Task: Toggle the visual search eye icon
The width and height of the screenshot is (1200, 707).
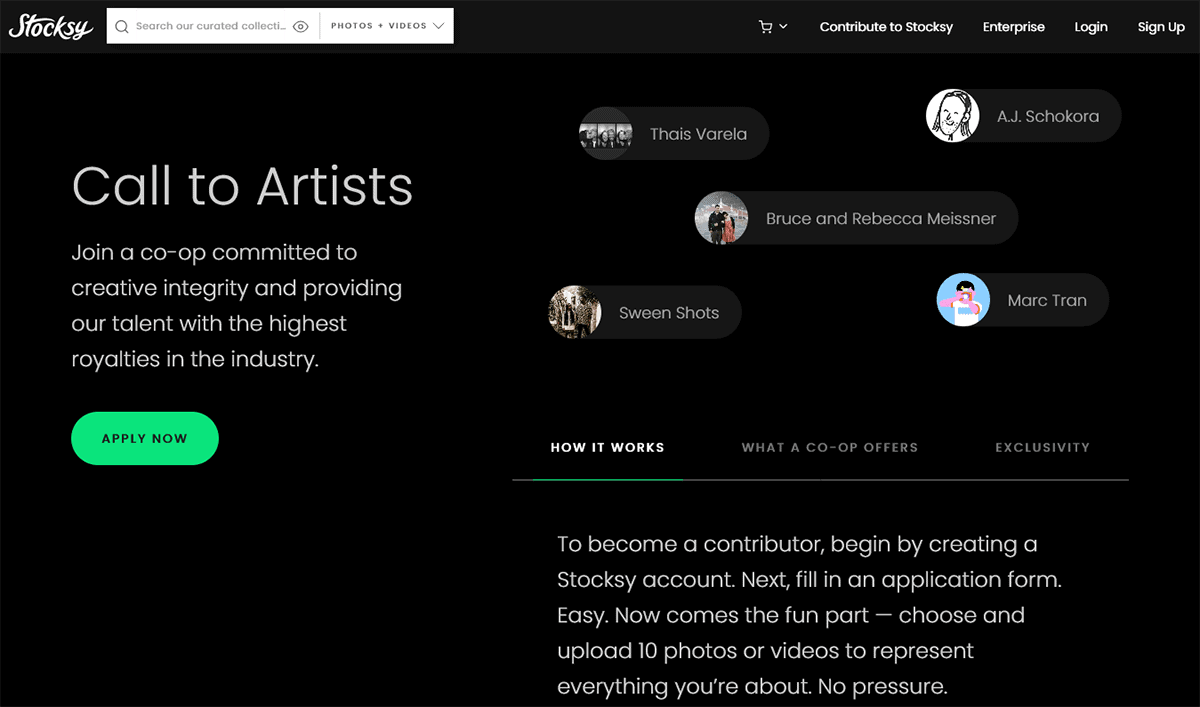Action: coord(300,26)
